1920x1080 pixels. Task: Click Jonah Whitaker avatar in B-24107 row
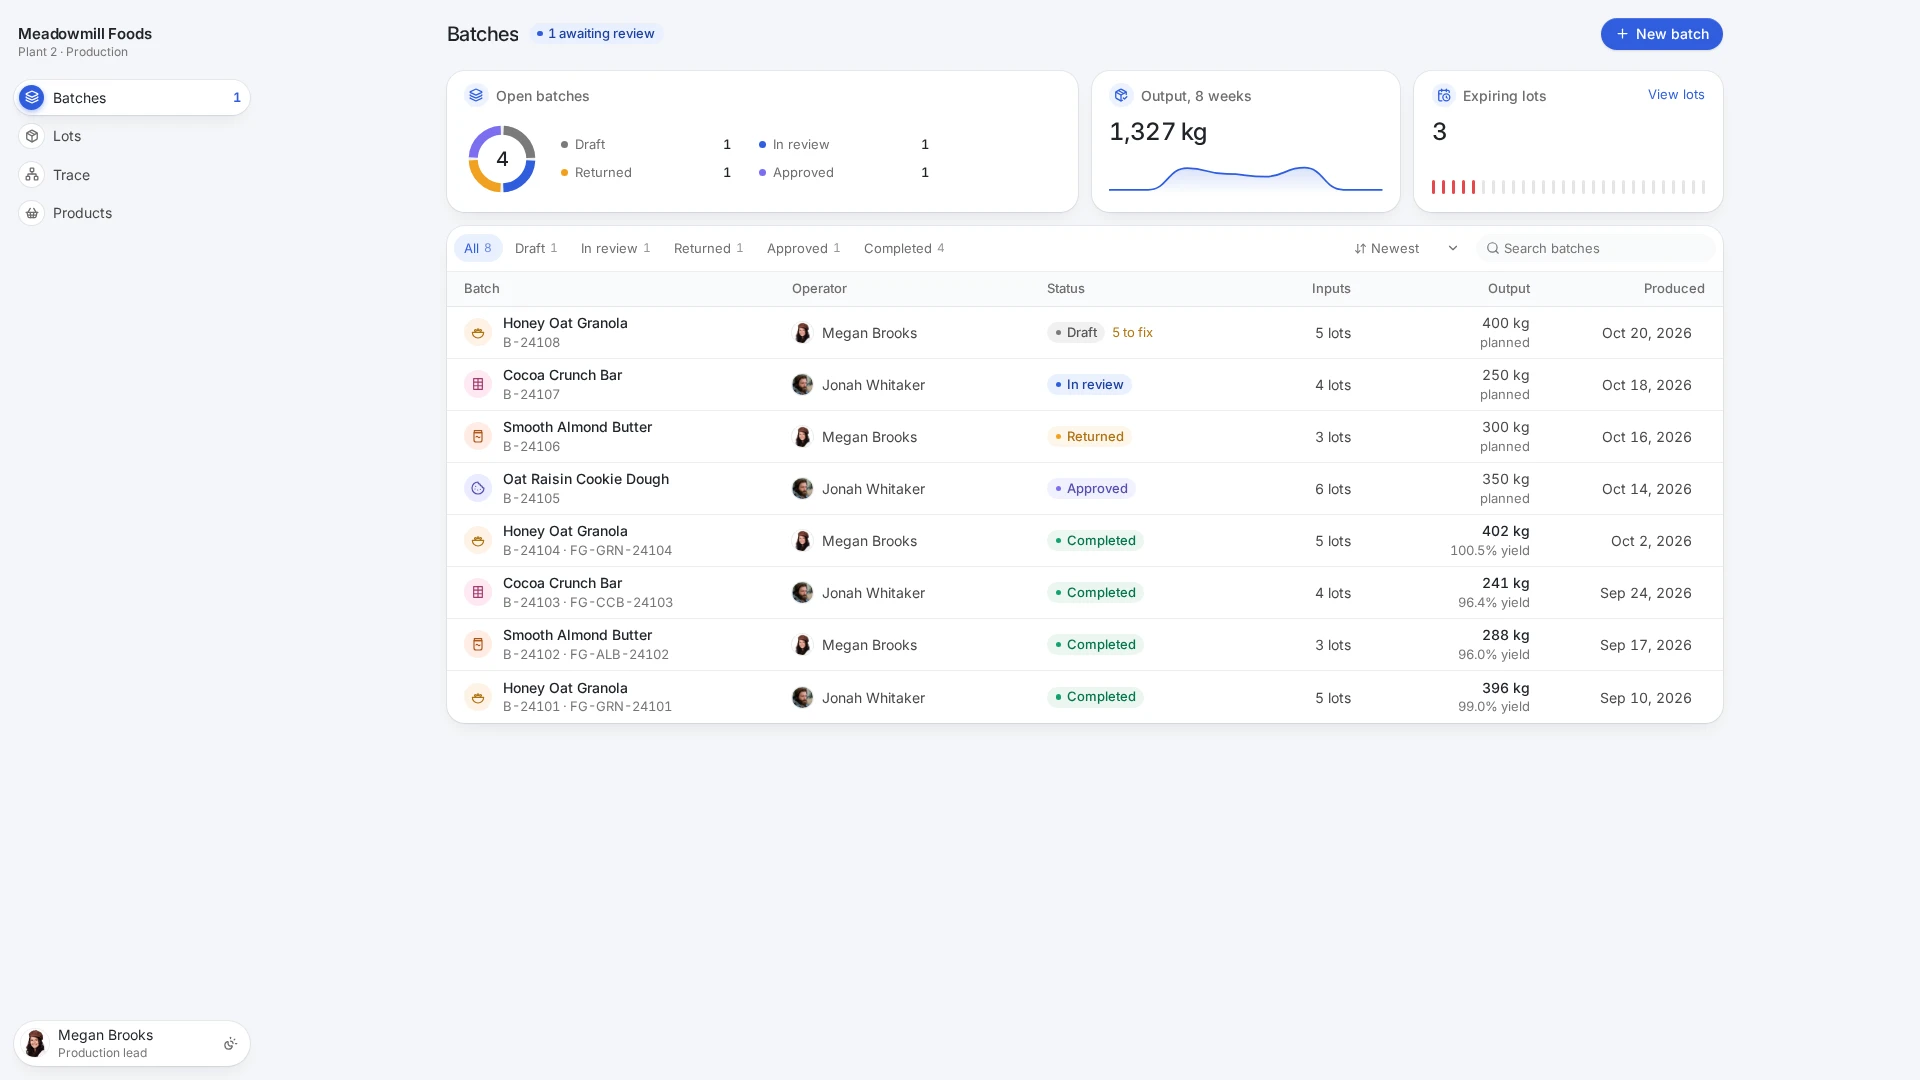pyautogui.click(x=802, y=385)
